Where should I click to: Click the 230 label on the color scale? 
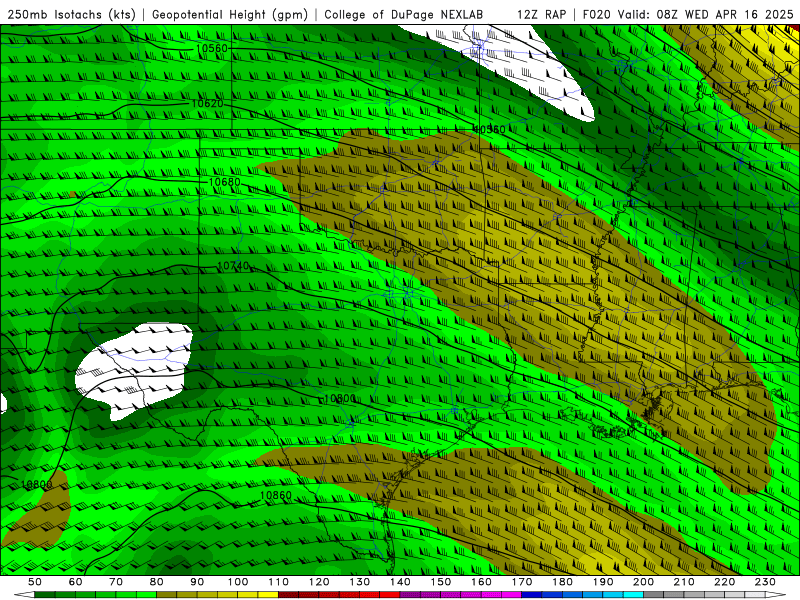[x=765, y=582]
